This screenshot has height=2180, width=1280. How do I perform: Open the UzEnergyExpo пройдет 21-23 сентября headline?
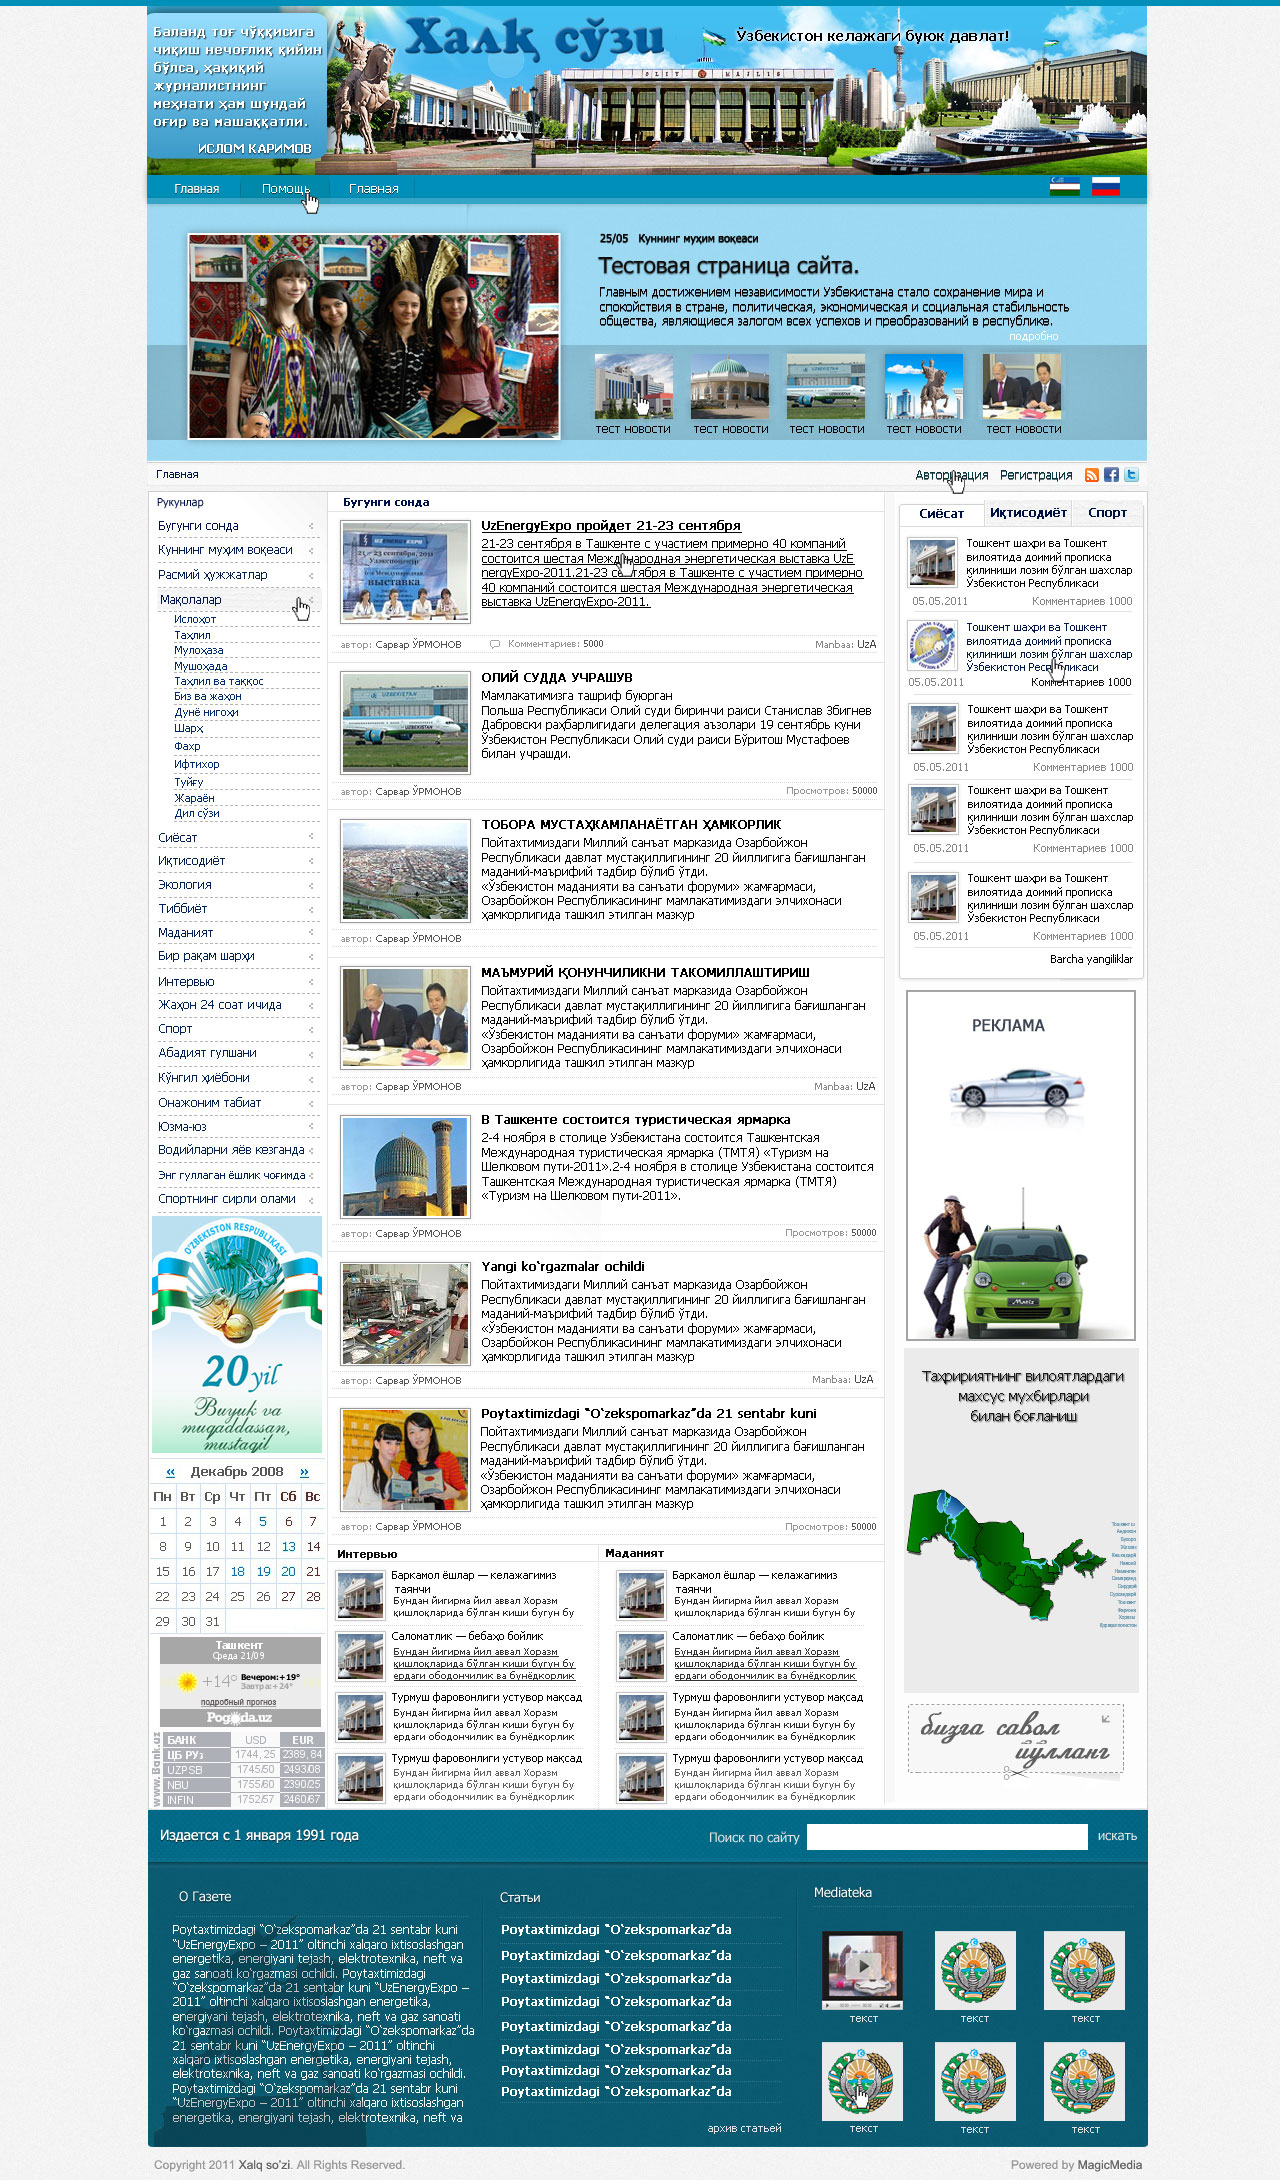tap(611, 526)
